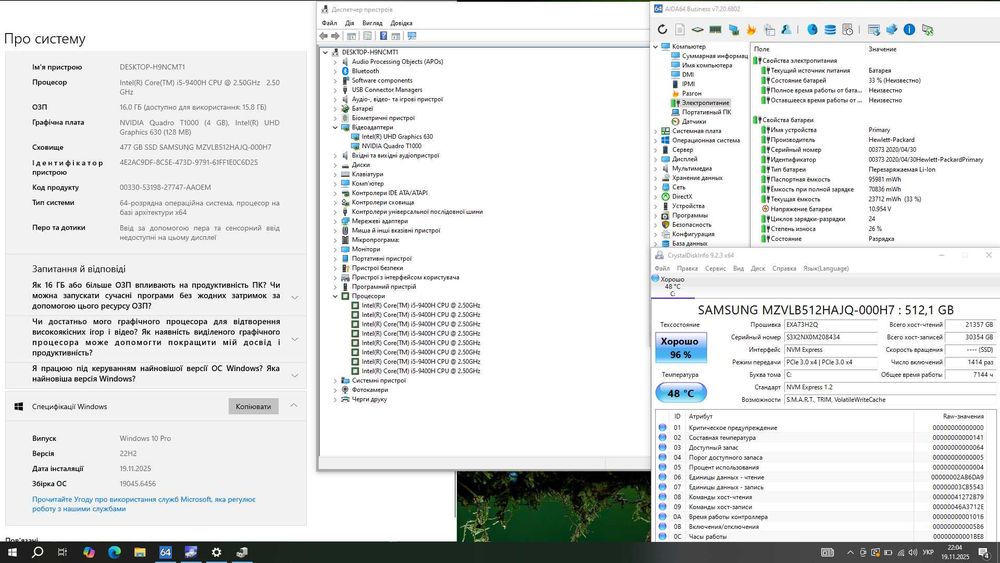Select Intel(R) UHD Graphics 630 device
The width and height of the screenshot is (1000, 563).
[x=397, y=136]
